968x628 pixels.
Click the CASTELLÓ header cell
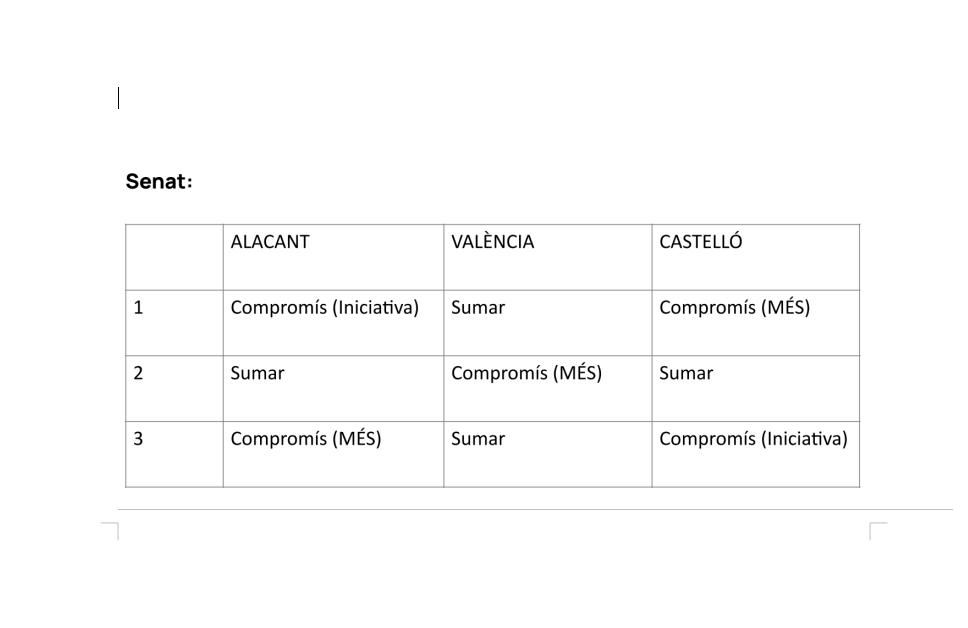[x=700, y=242]
